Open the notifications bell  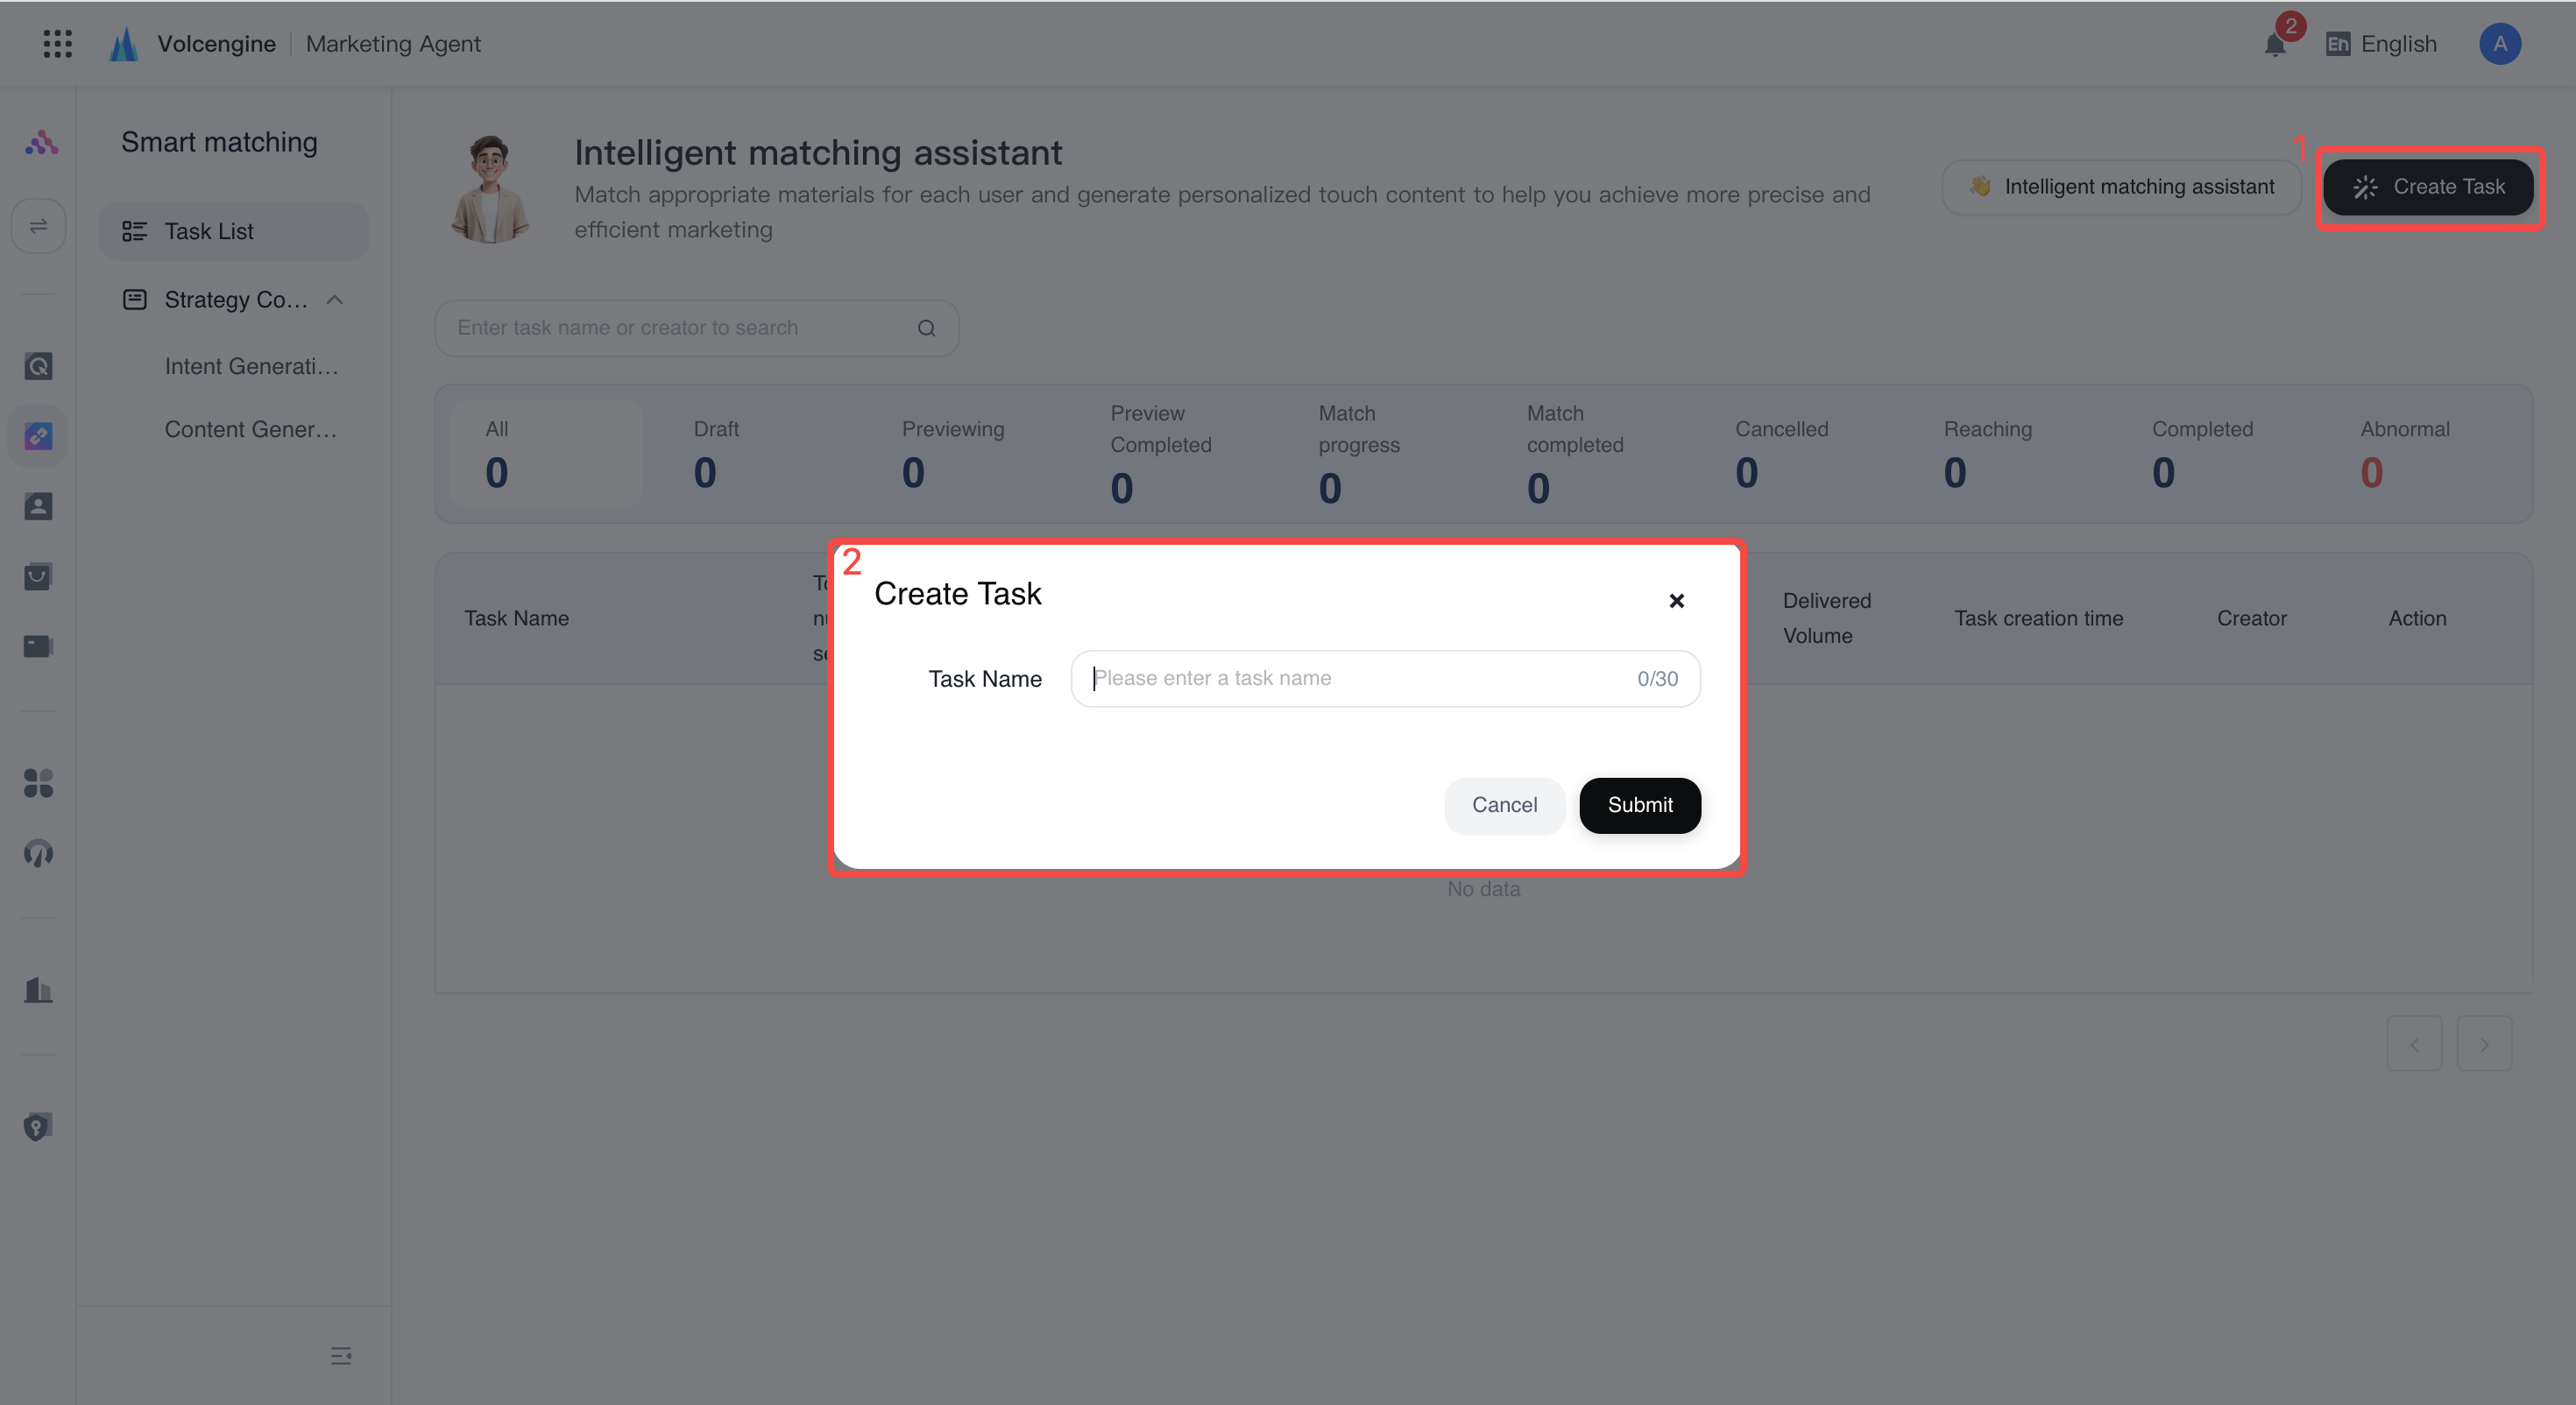(x=2275, y=44)
